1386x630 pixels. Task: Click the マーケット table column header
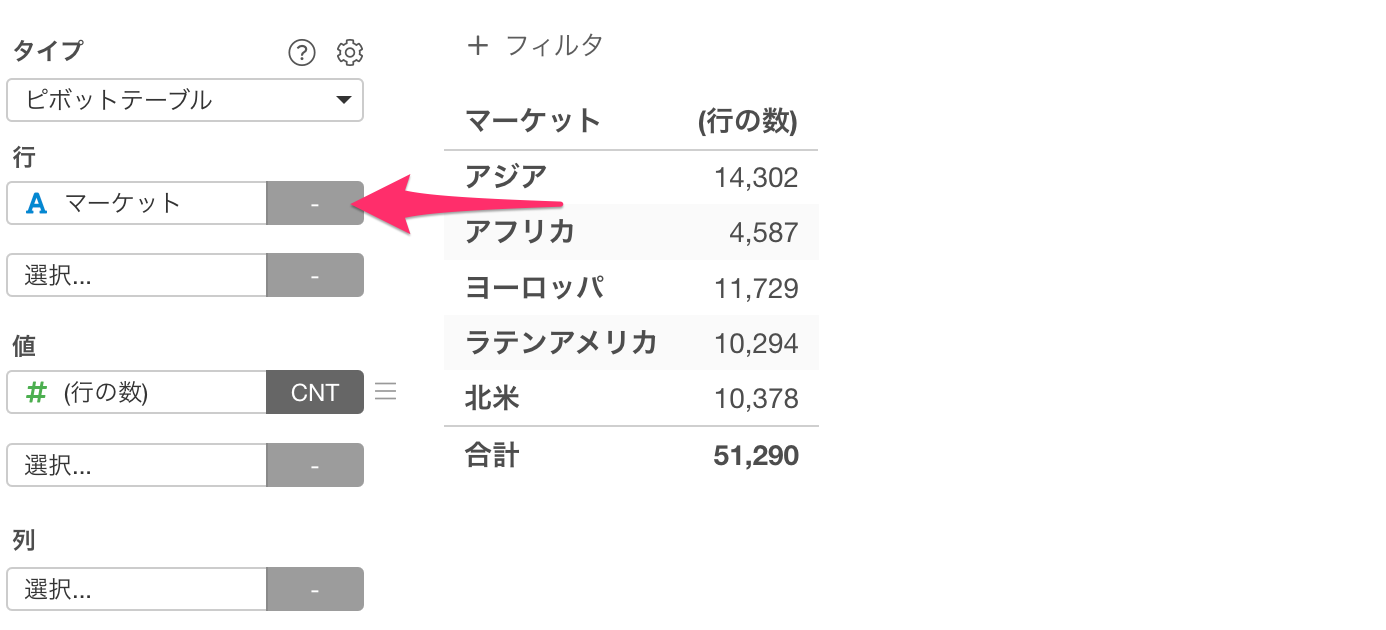coord(533,122)
